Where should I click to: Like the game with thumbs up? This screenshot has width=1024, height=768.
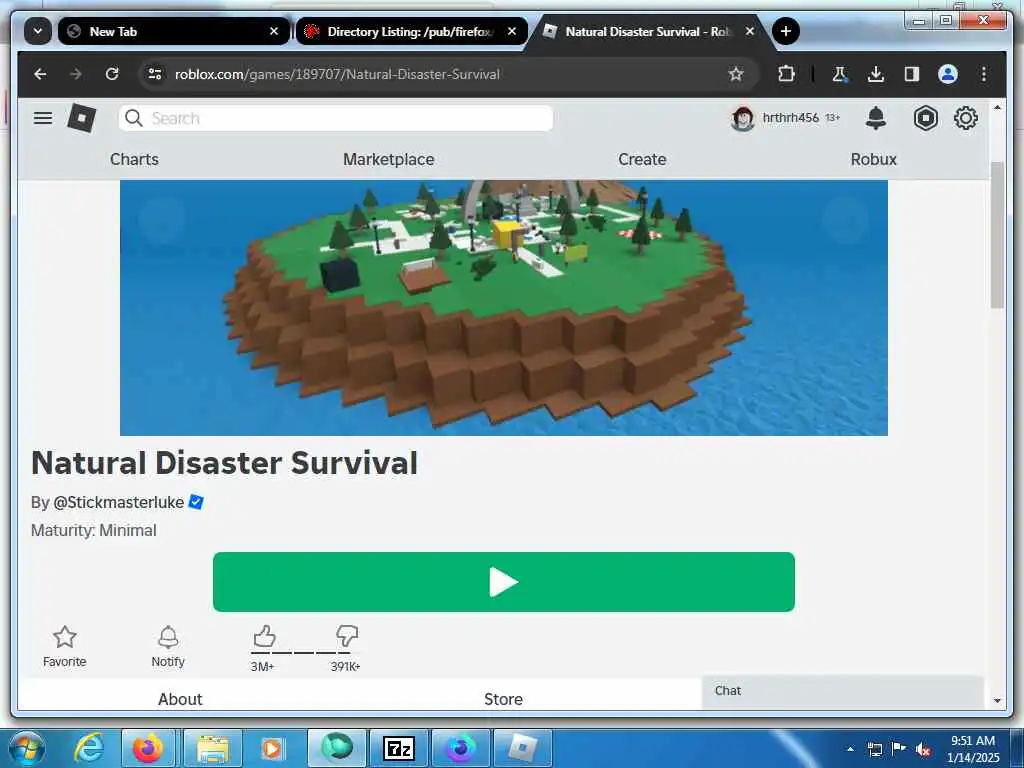(x=264, y=636)
